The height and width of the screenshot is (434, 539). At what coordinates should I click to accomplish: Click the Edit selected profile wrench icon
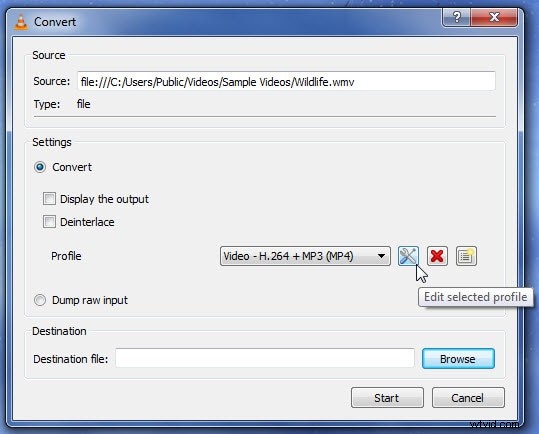click(408, 256)
